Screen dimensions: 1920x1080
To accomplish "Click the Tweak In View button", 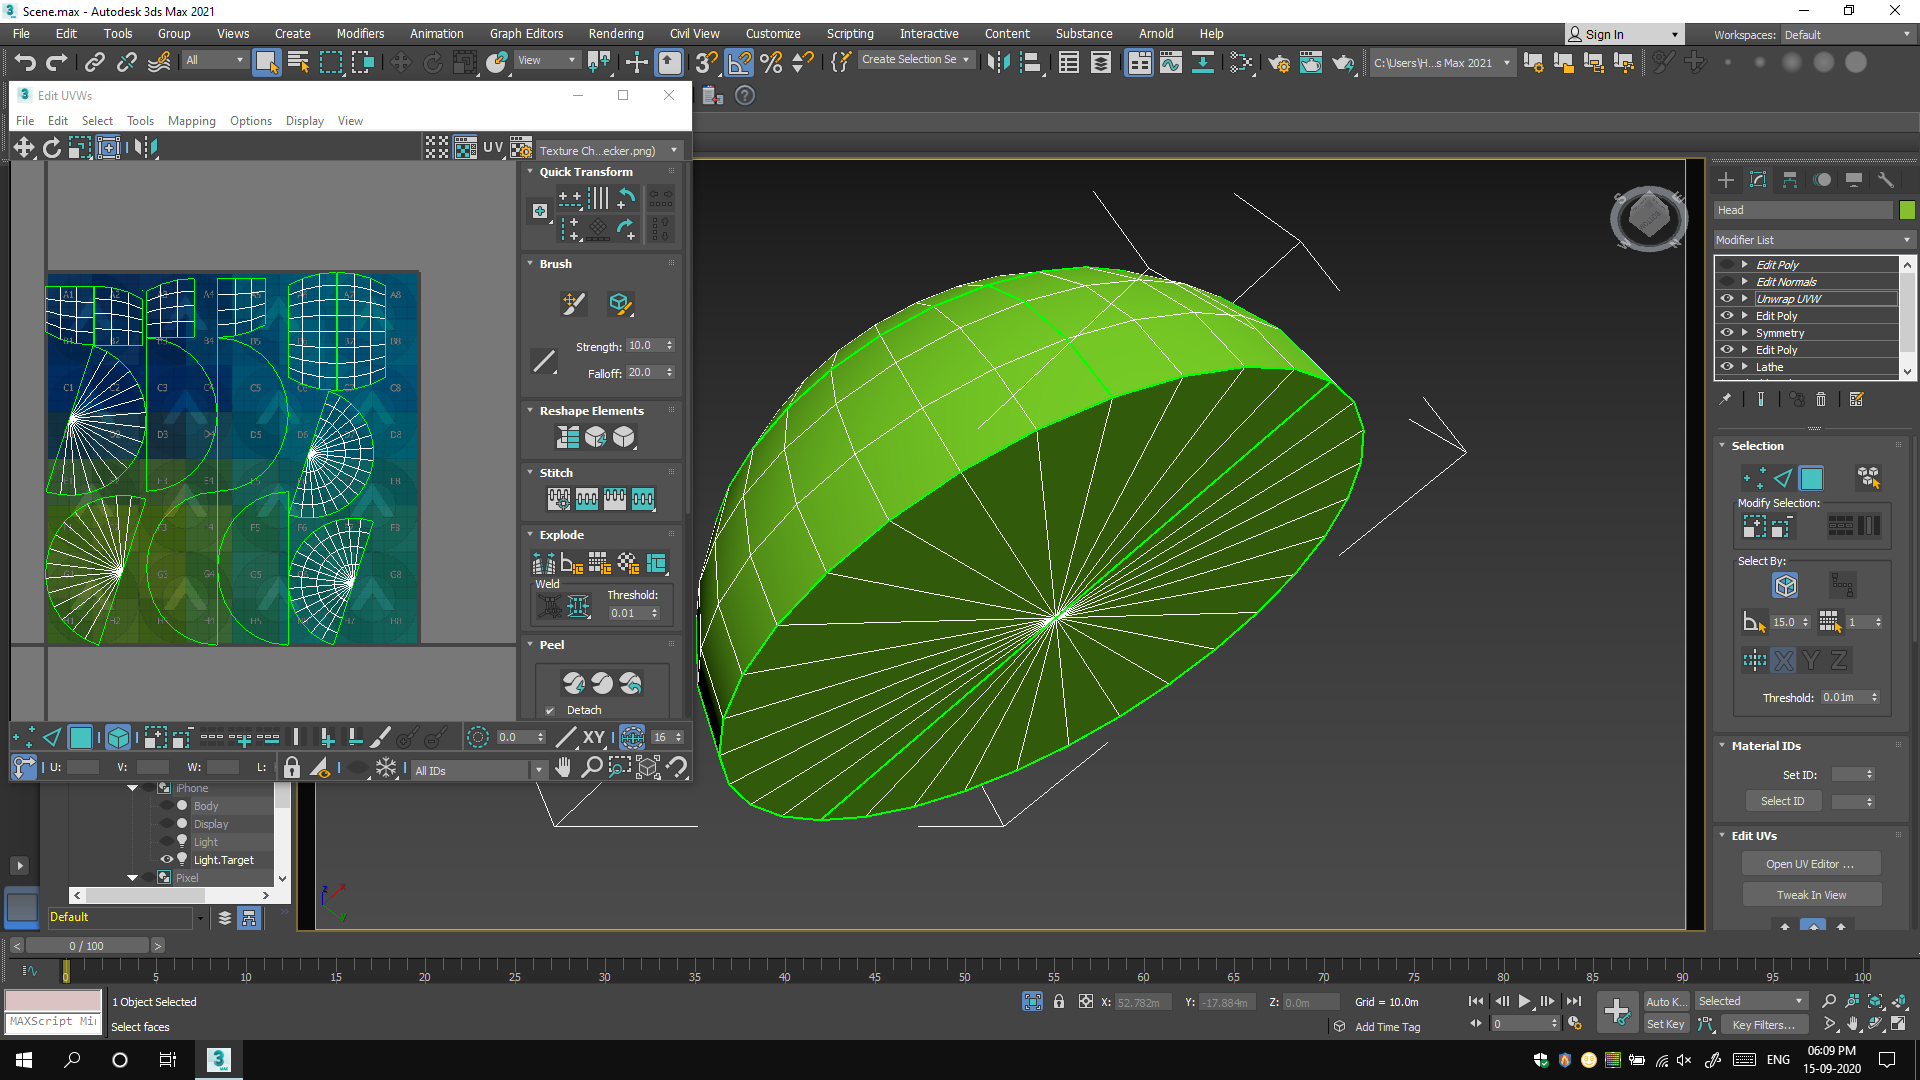I will point(1811,895).
